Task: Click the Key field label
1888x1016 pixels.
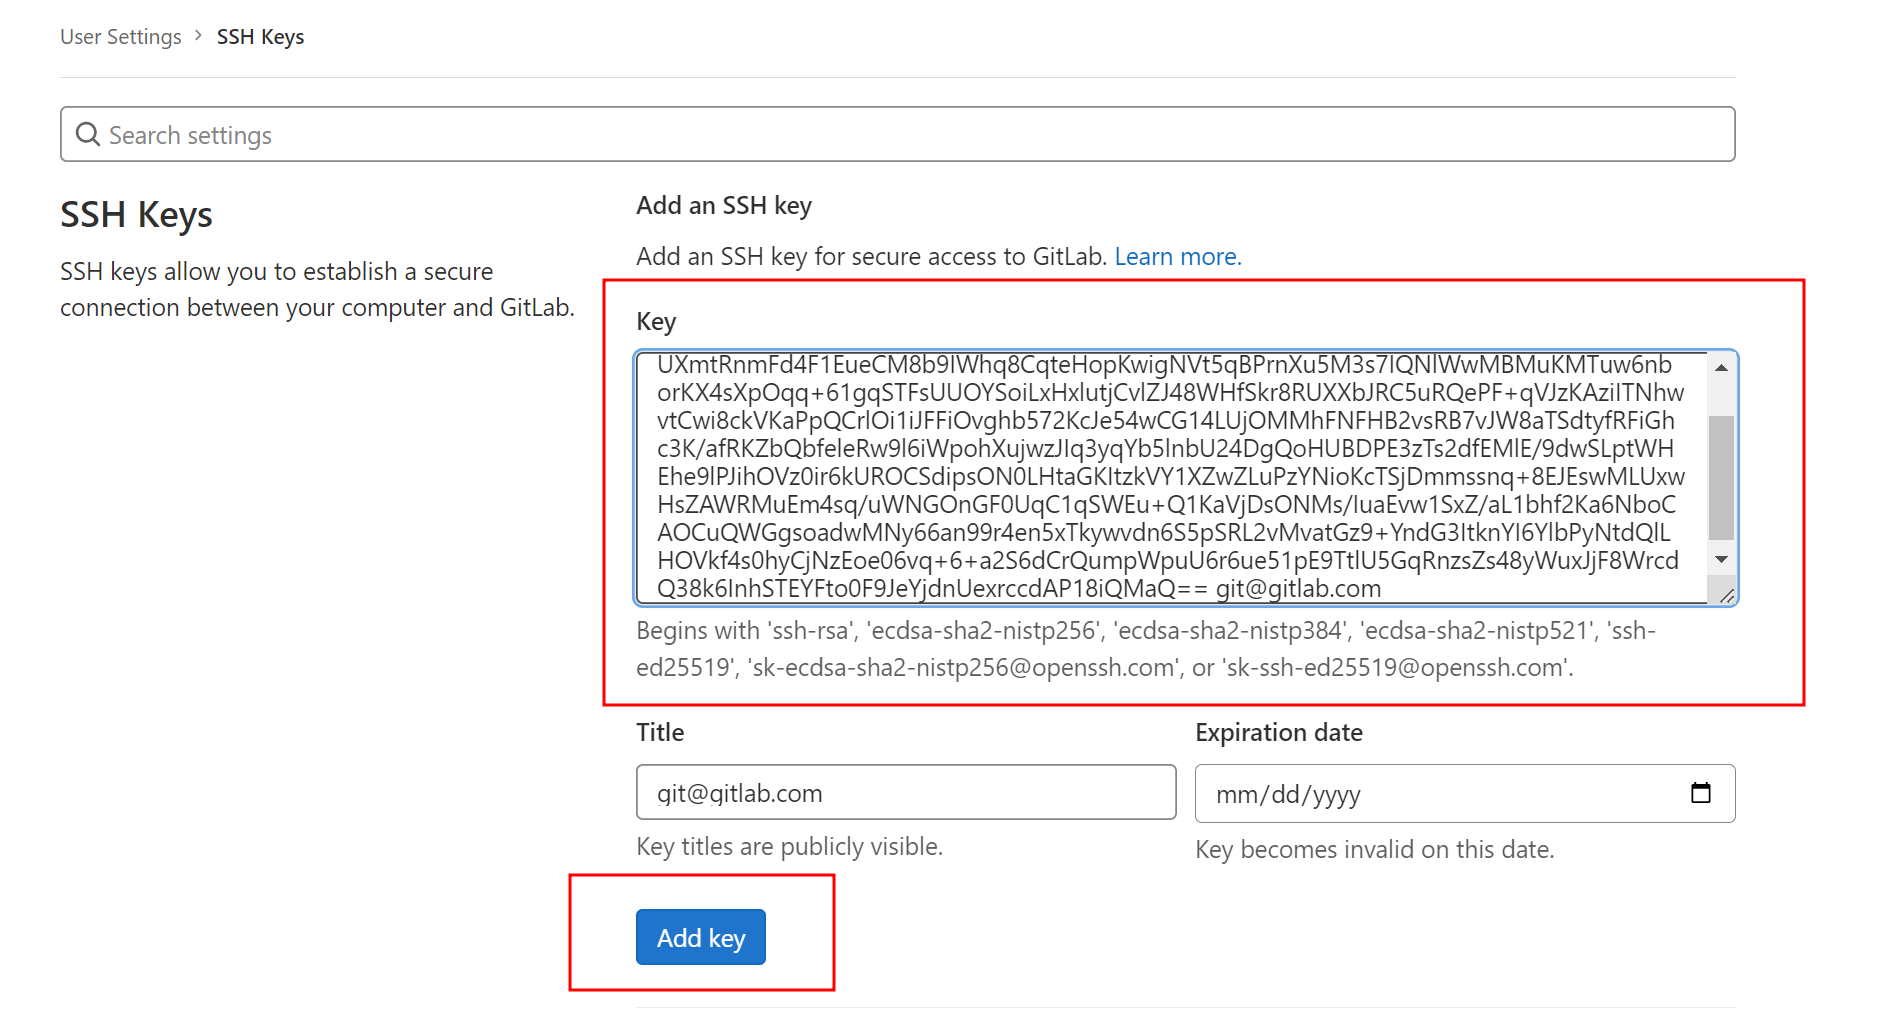Action: 656,322
